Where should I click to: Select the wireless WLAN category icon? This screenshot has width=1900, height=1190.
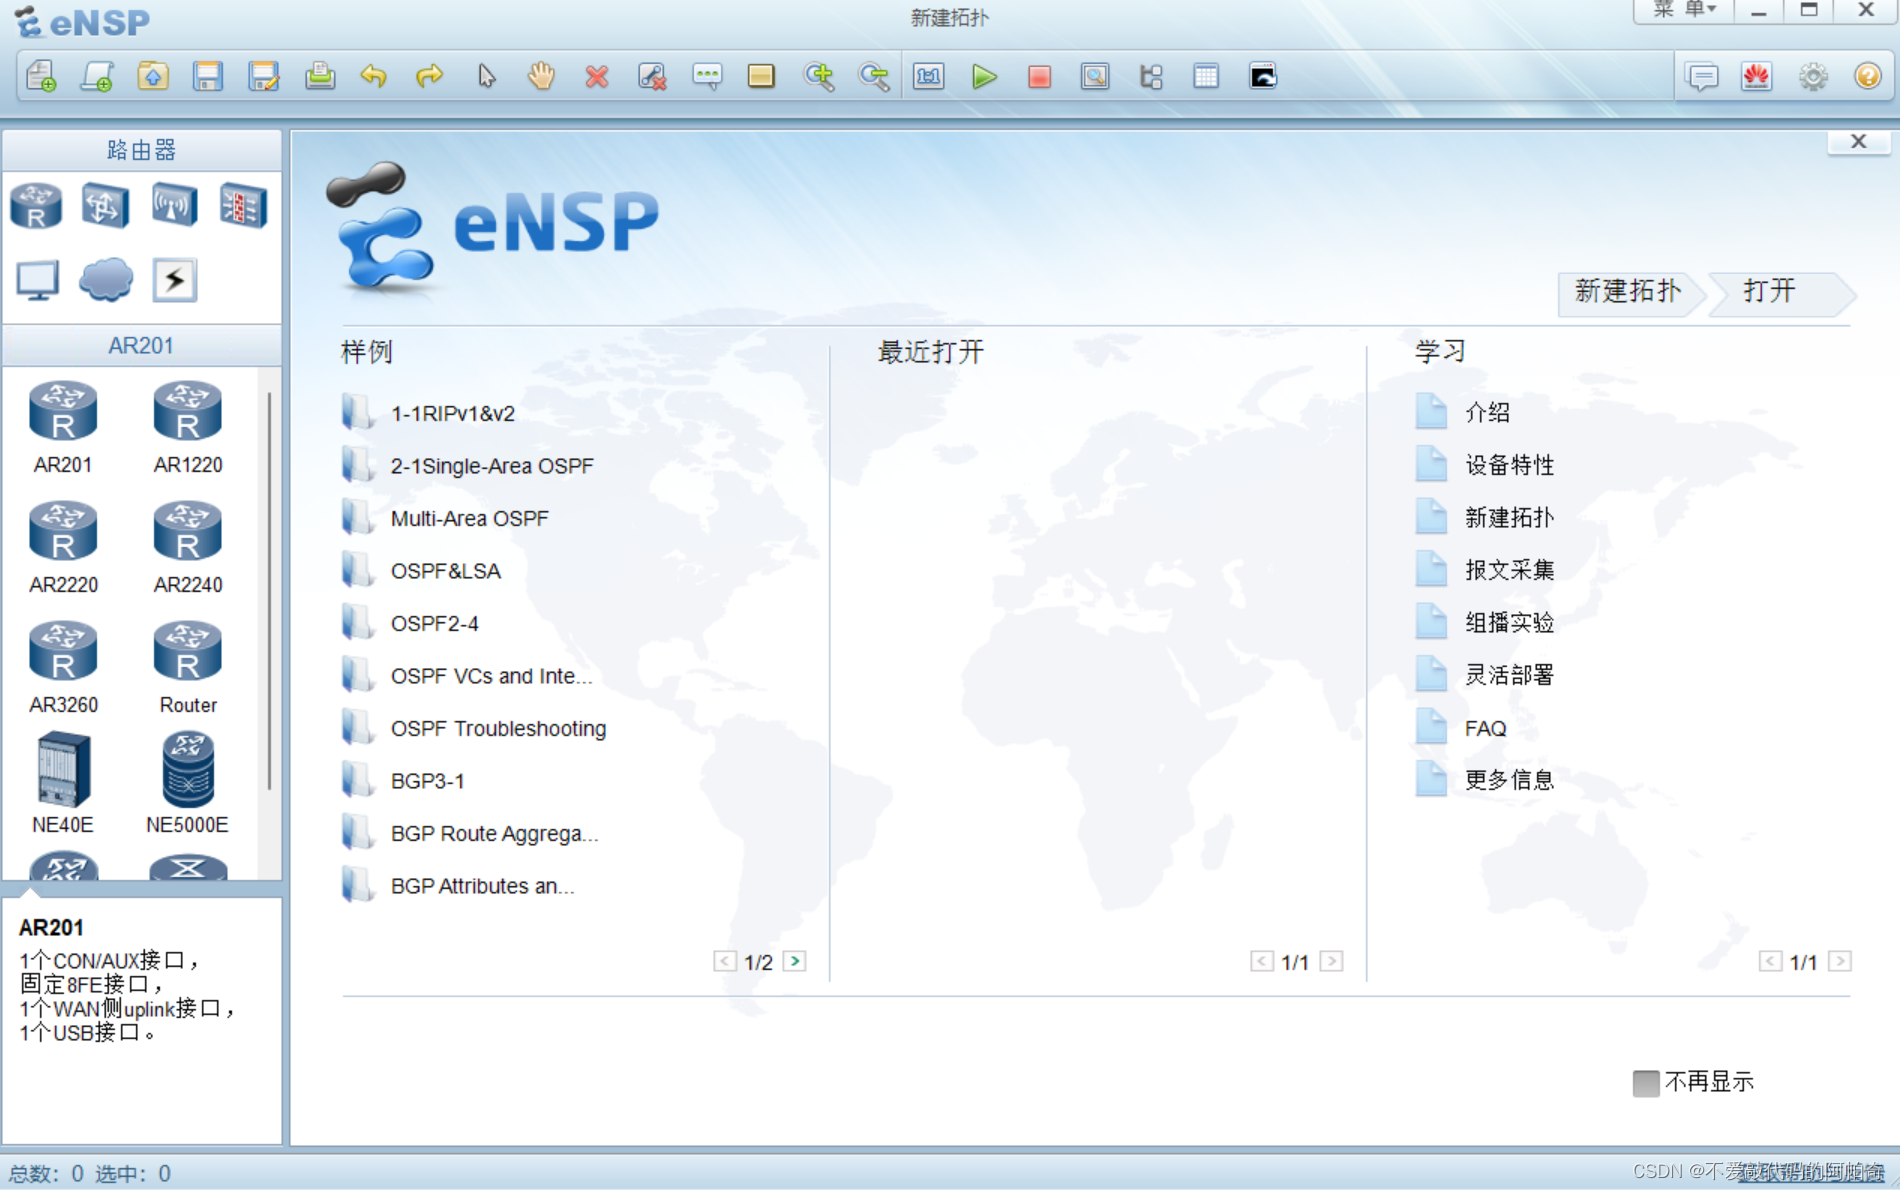(x=174, y=206)
